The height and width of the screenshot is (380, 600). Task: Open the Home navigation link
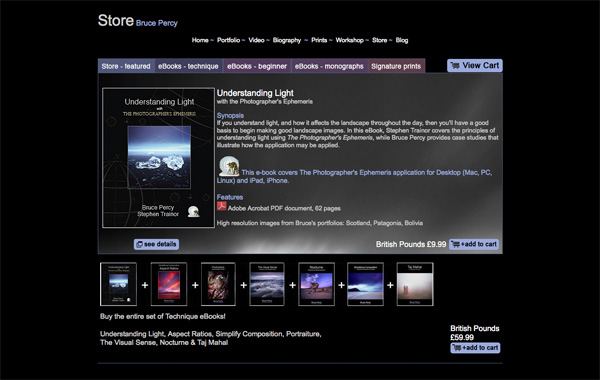[x=200, y=40]
